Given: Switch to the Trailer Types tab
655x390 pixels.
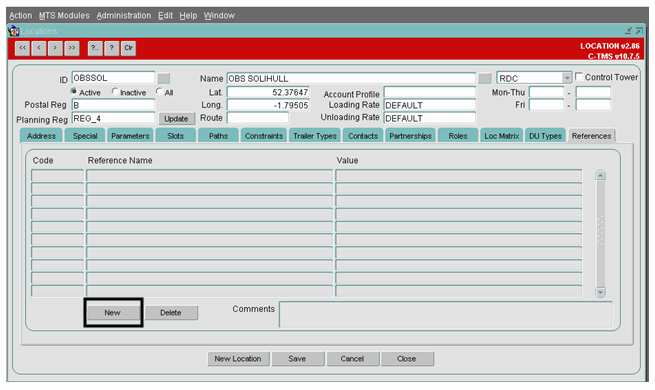Looking at the screenshot, I should (x=315, y=136).
